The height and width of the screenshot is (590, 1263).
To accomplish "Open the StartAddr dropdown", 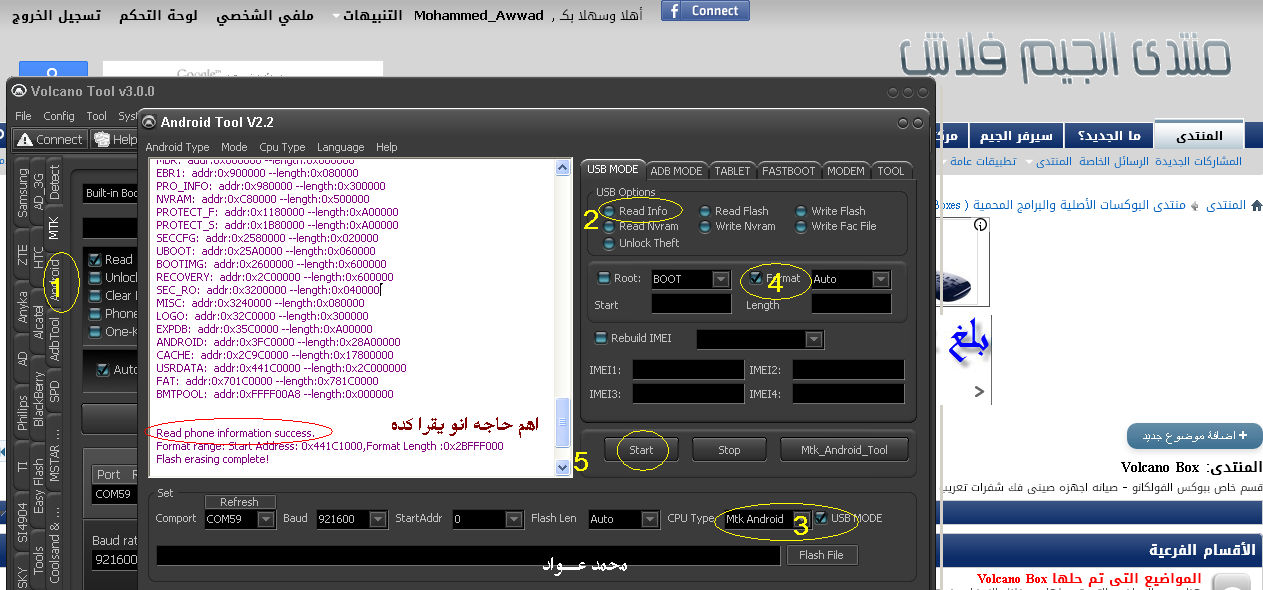I will point(514,519).
